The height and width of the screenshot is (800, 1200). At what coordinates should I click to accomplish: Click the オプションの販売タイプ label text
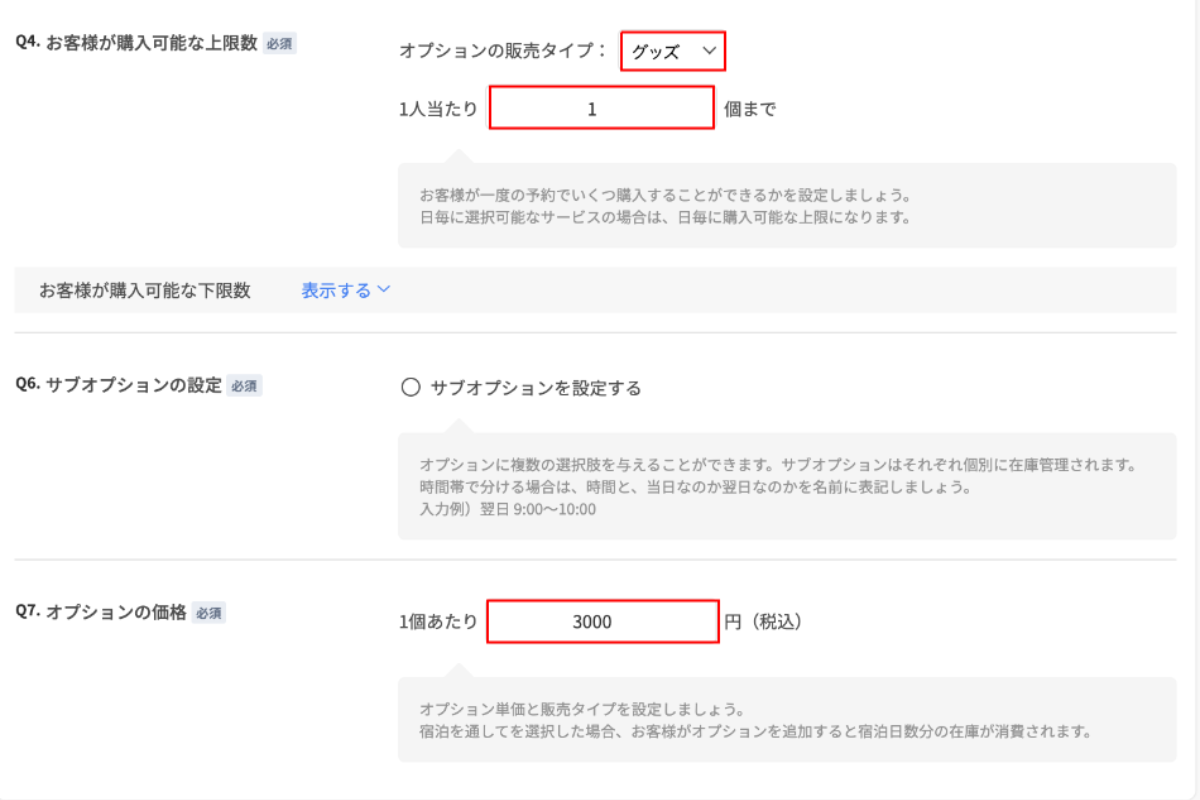pos(503,51)
